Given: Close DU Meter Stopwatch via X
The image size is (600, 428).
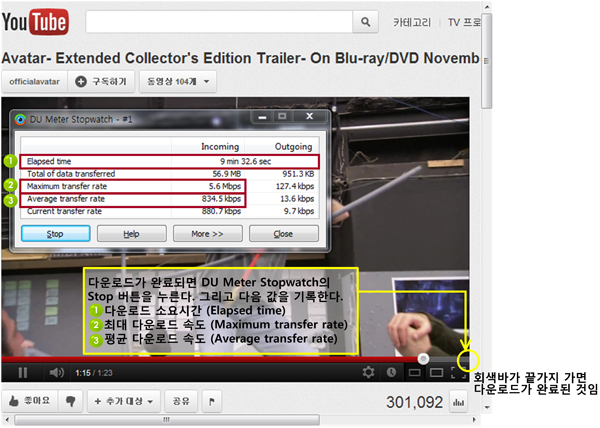Looking at the screenshot, I should click(310, 116).
